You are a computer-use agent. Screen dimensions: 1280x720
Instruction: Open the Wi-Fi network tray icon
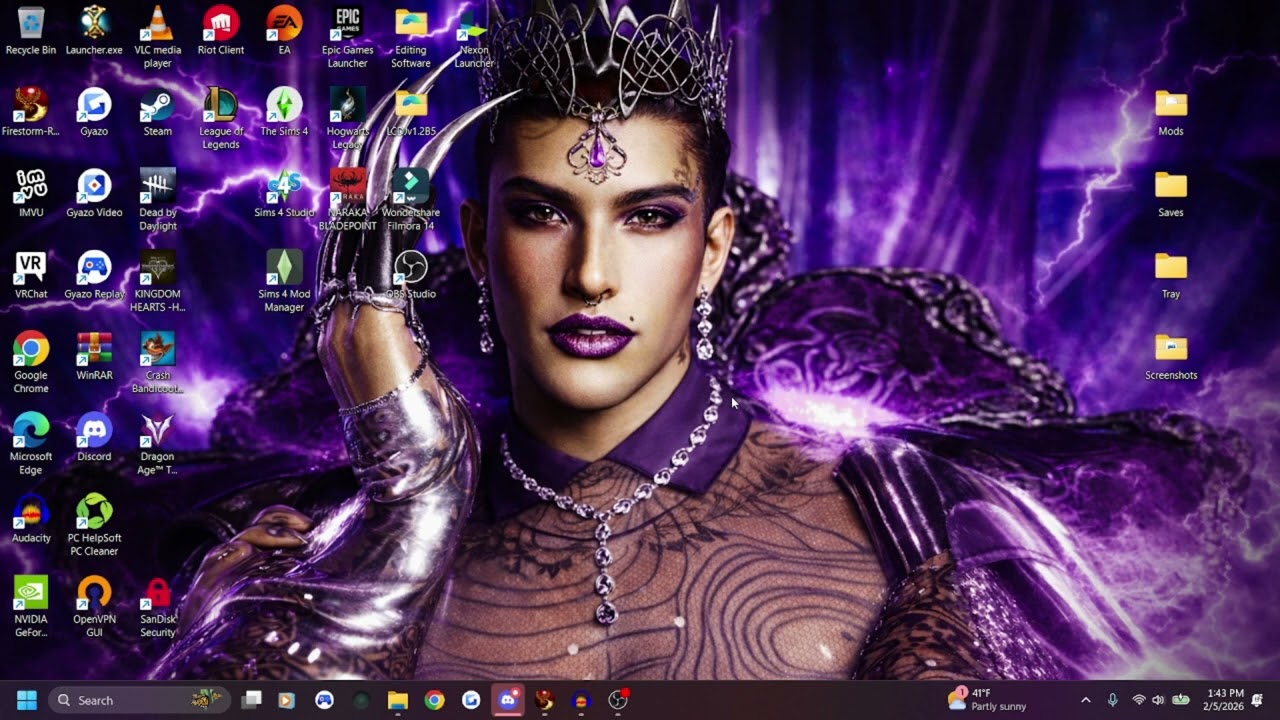pos(1138,700)
